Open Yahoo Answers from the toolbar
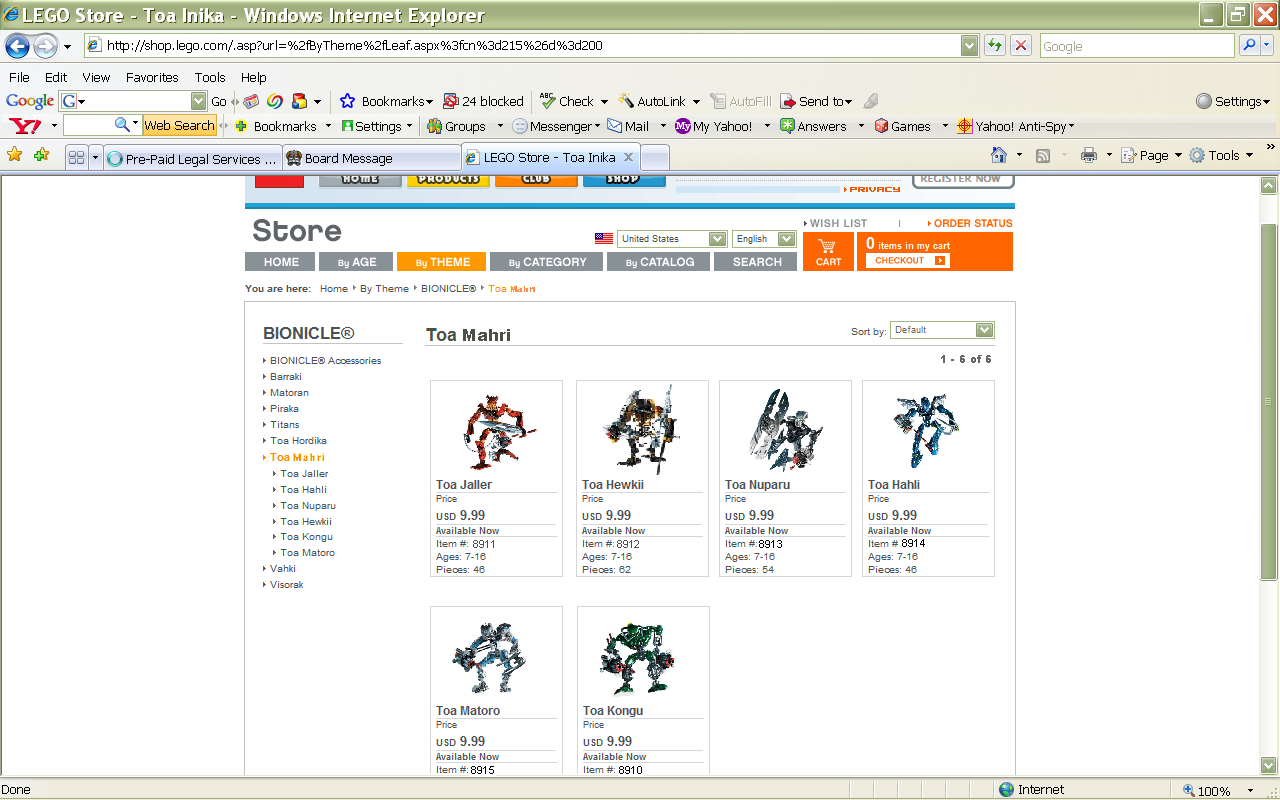The height and width of the screenshot is (800, 1280). point(814,126)
